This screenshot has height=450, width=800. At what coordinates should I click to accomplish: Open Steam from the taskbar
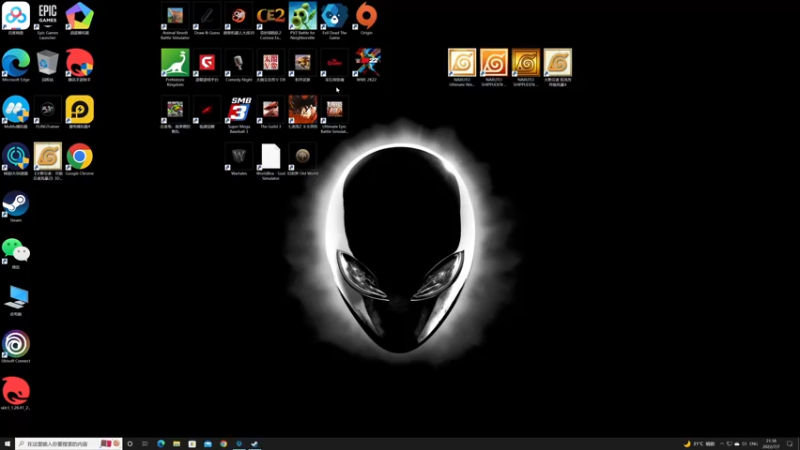click(255, 444)
